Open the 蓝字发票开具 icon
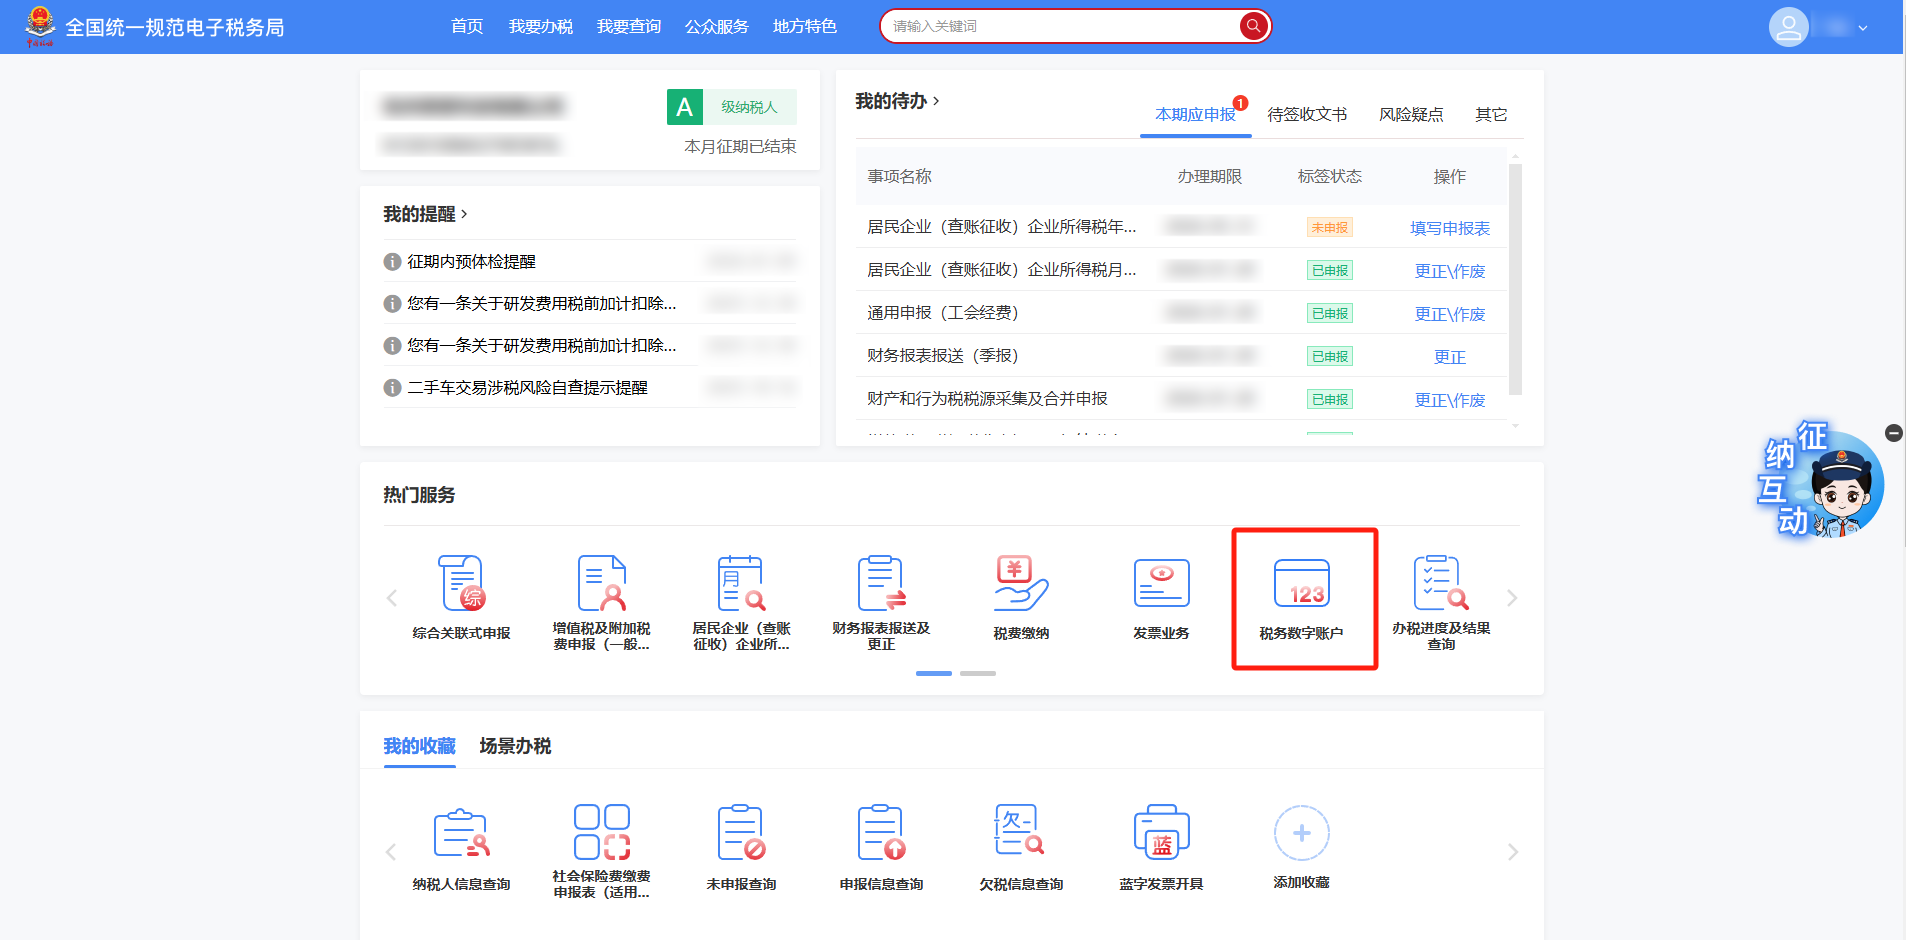The height and width of the screenshot is (940, 1906). point(1160,845)
